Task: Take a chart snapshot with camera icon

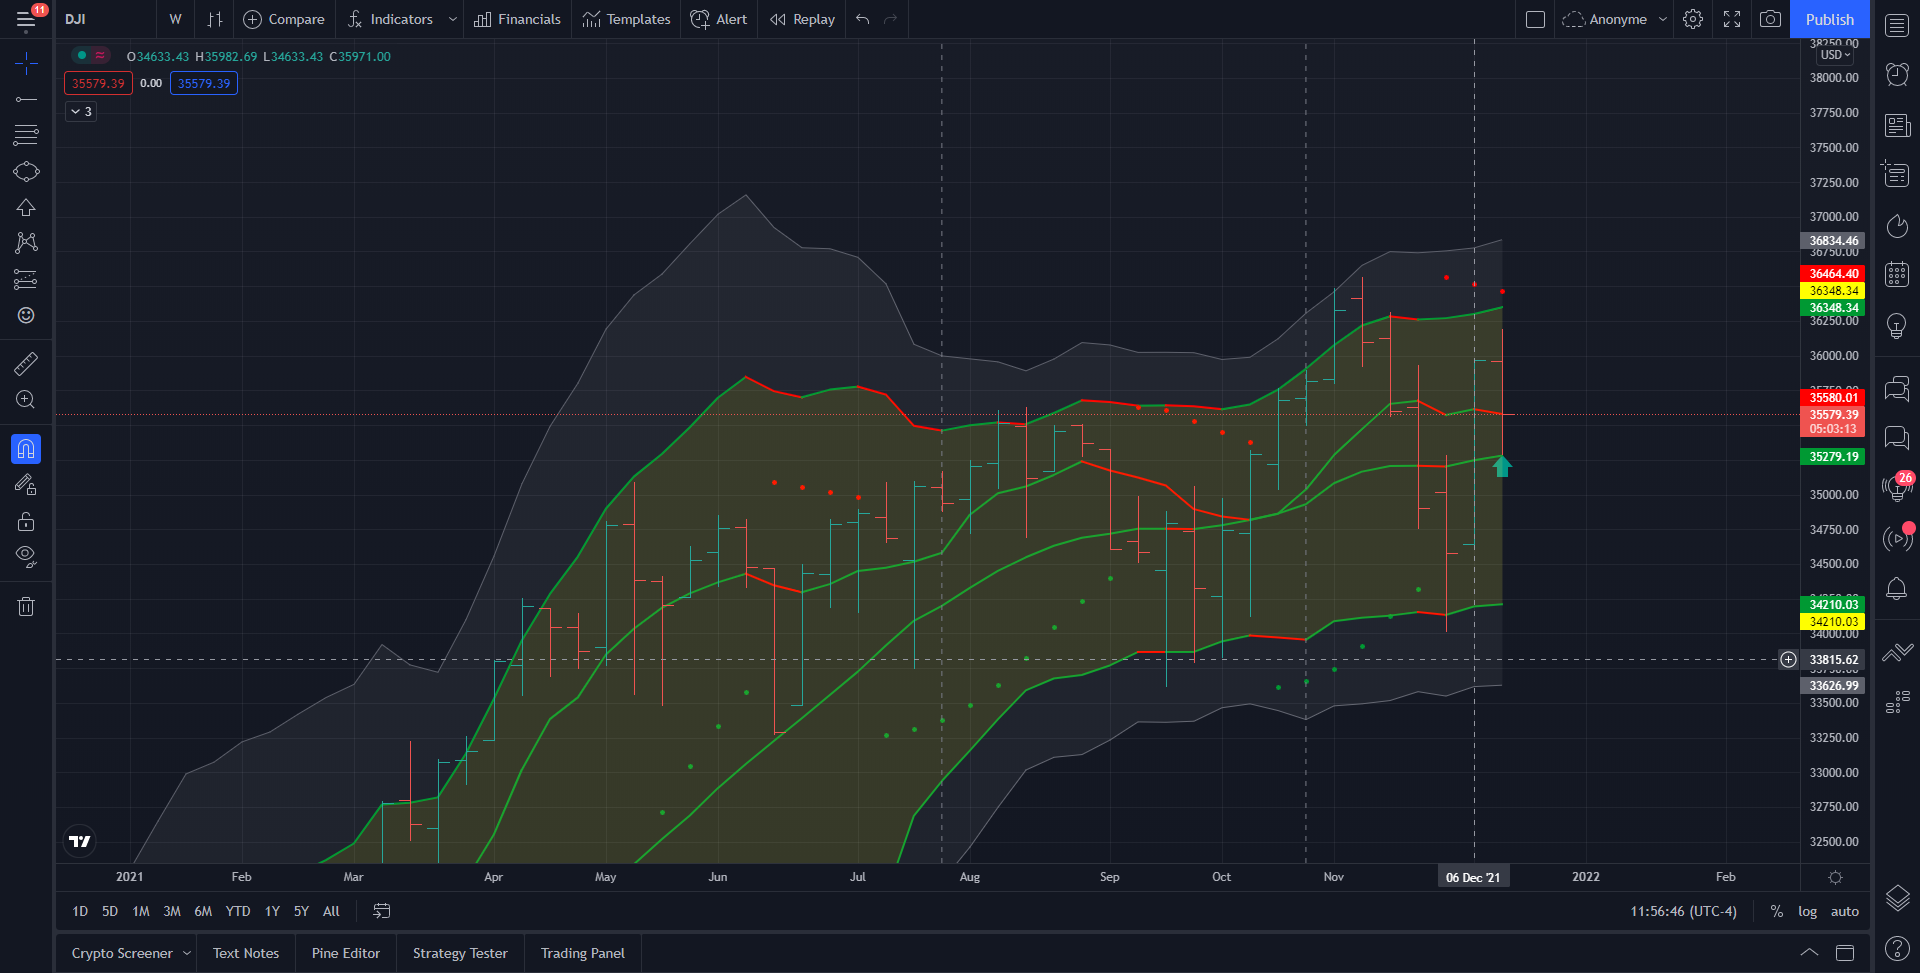Action: click(1770, 19)
